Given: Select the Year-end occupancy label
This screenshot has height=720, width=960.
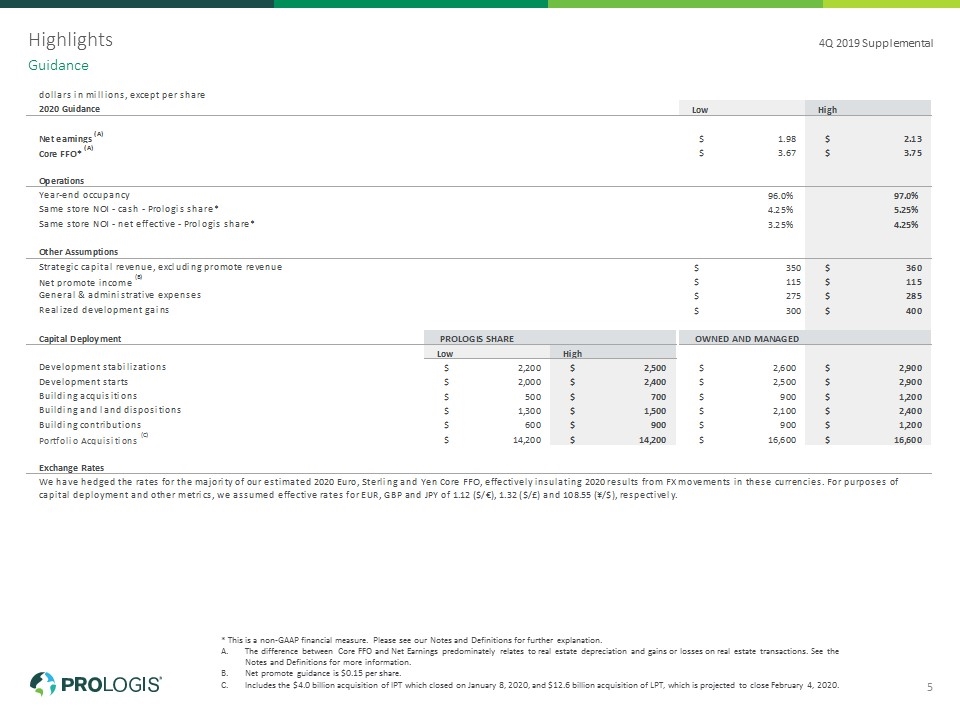Looking at the screenshot, I should pos(84,195).
